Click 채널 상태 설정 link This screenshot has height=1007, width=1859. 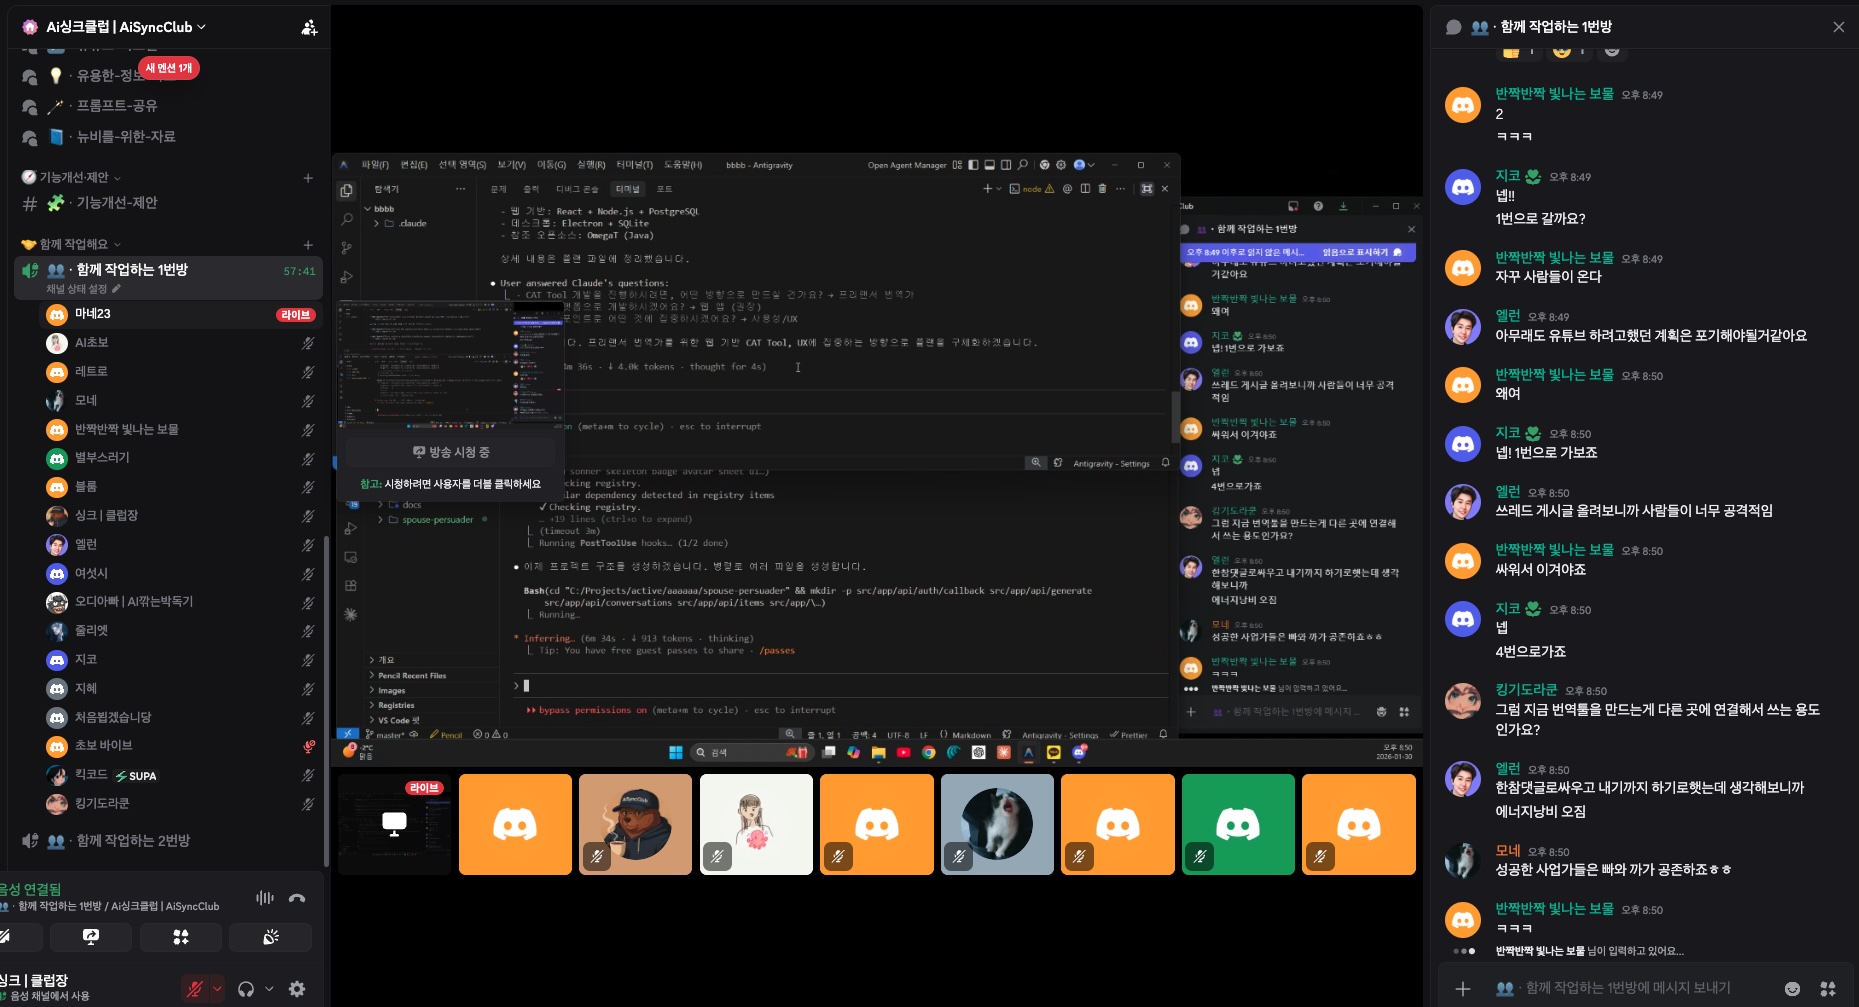82,289
